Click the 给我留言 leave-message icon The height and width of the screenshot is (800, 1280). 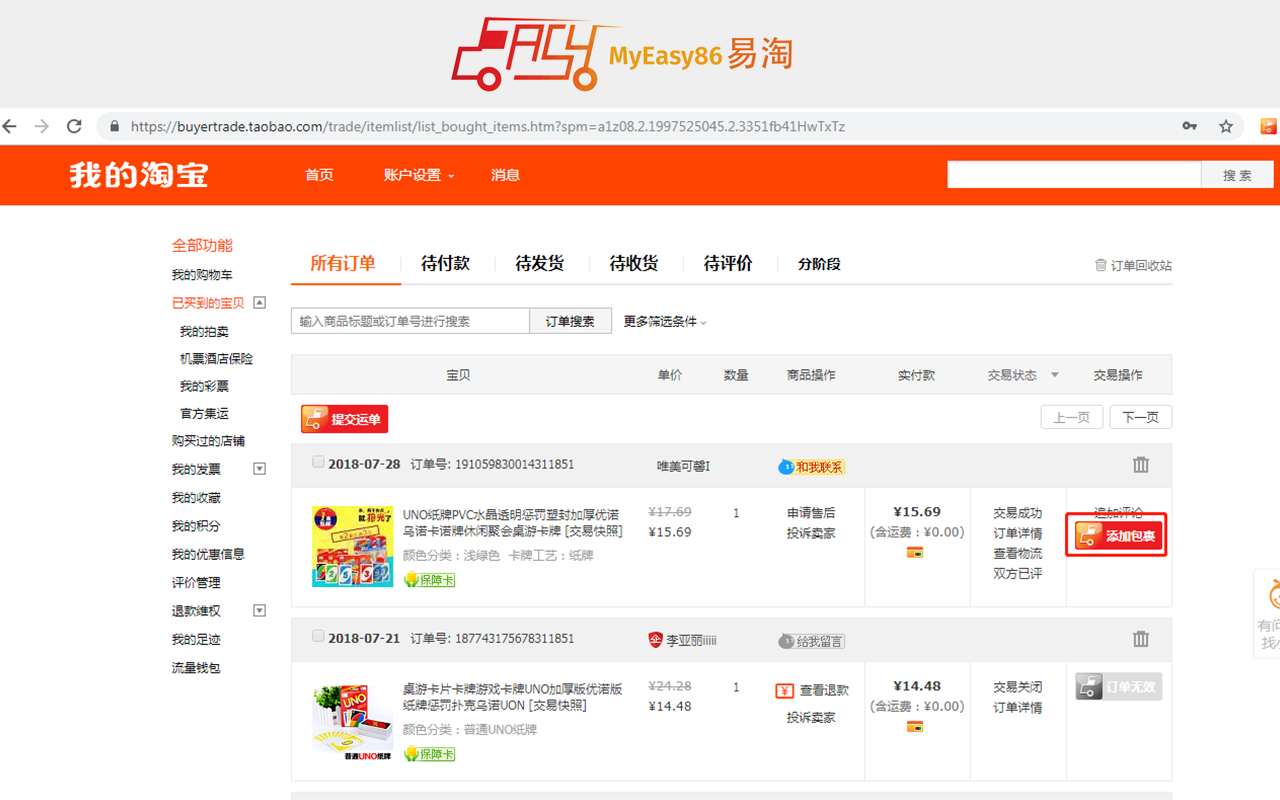(x=813, y=639)
